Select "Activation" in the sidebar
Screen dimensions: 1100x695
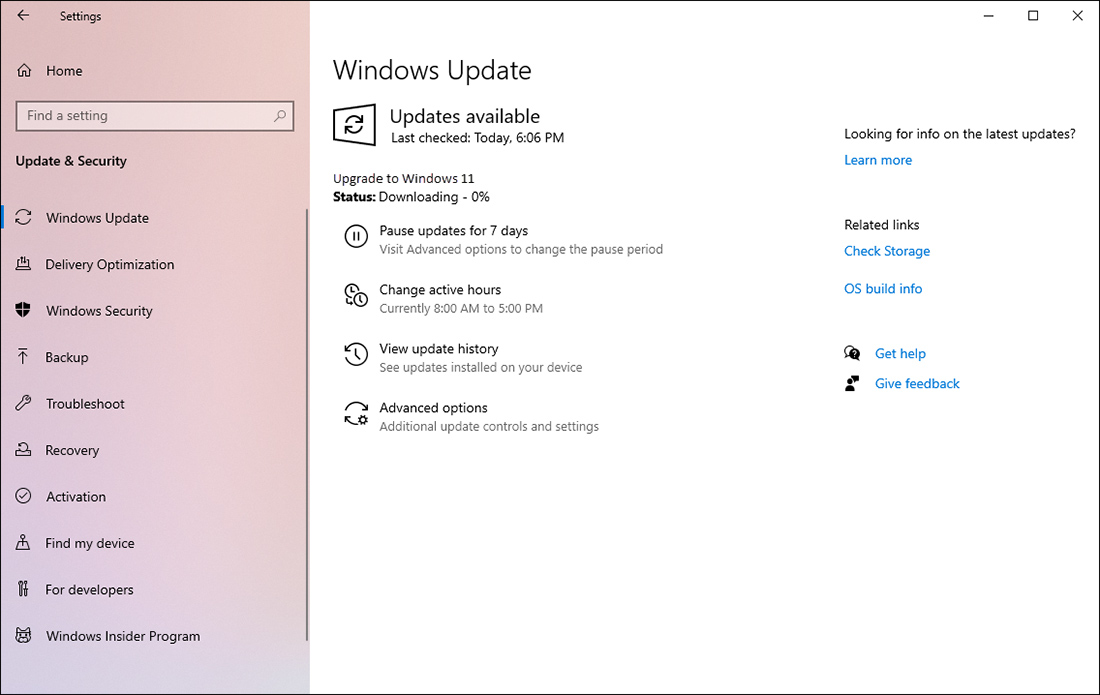coord(75,496)
